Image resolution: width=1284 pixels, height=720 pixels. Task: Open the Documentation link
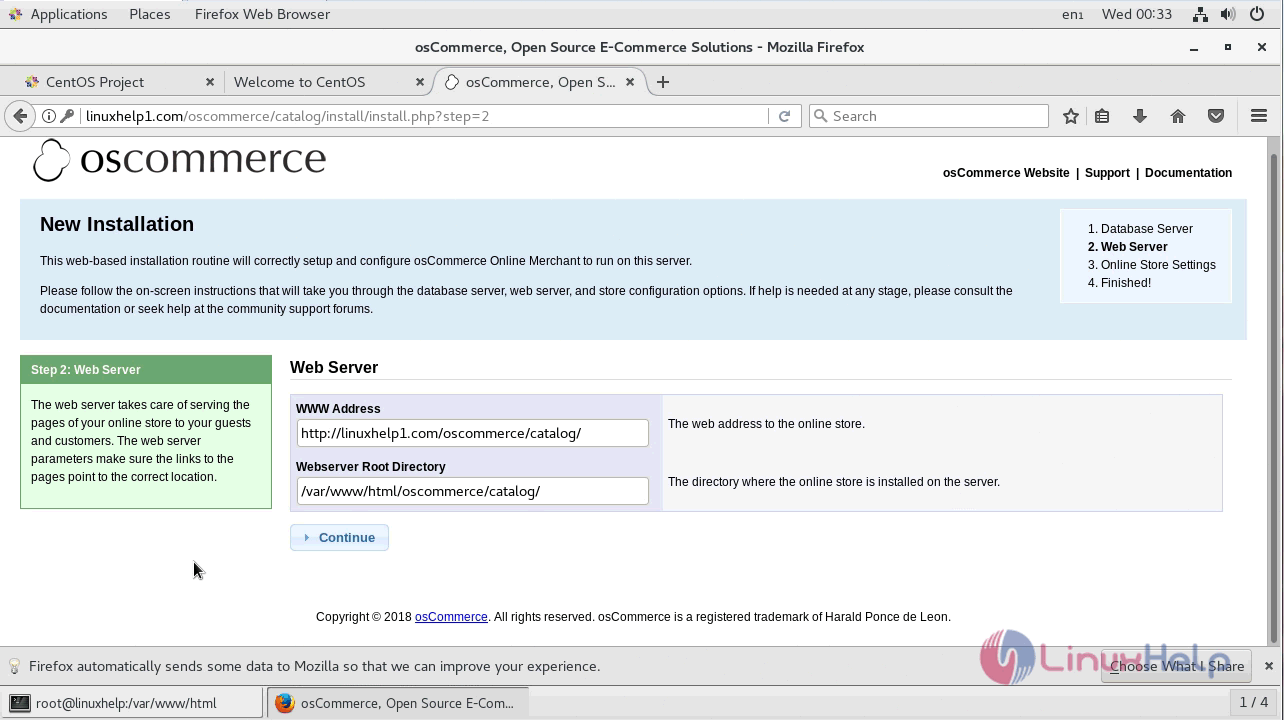[1188, 173]
